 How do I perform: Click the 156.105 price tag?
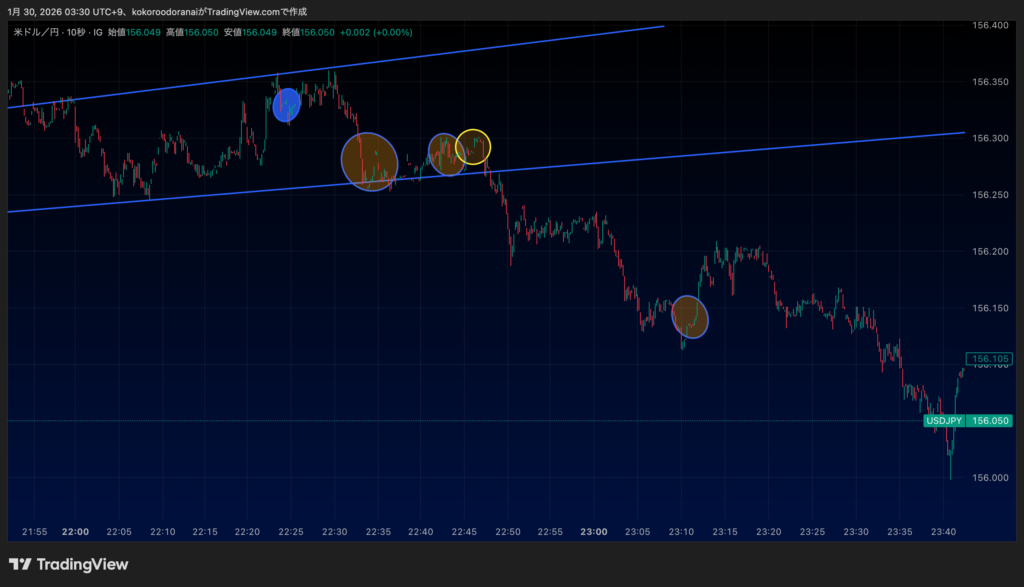[x=989, y=359]
